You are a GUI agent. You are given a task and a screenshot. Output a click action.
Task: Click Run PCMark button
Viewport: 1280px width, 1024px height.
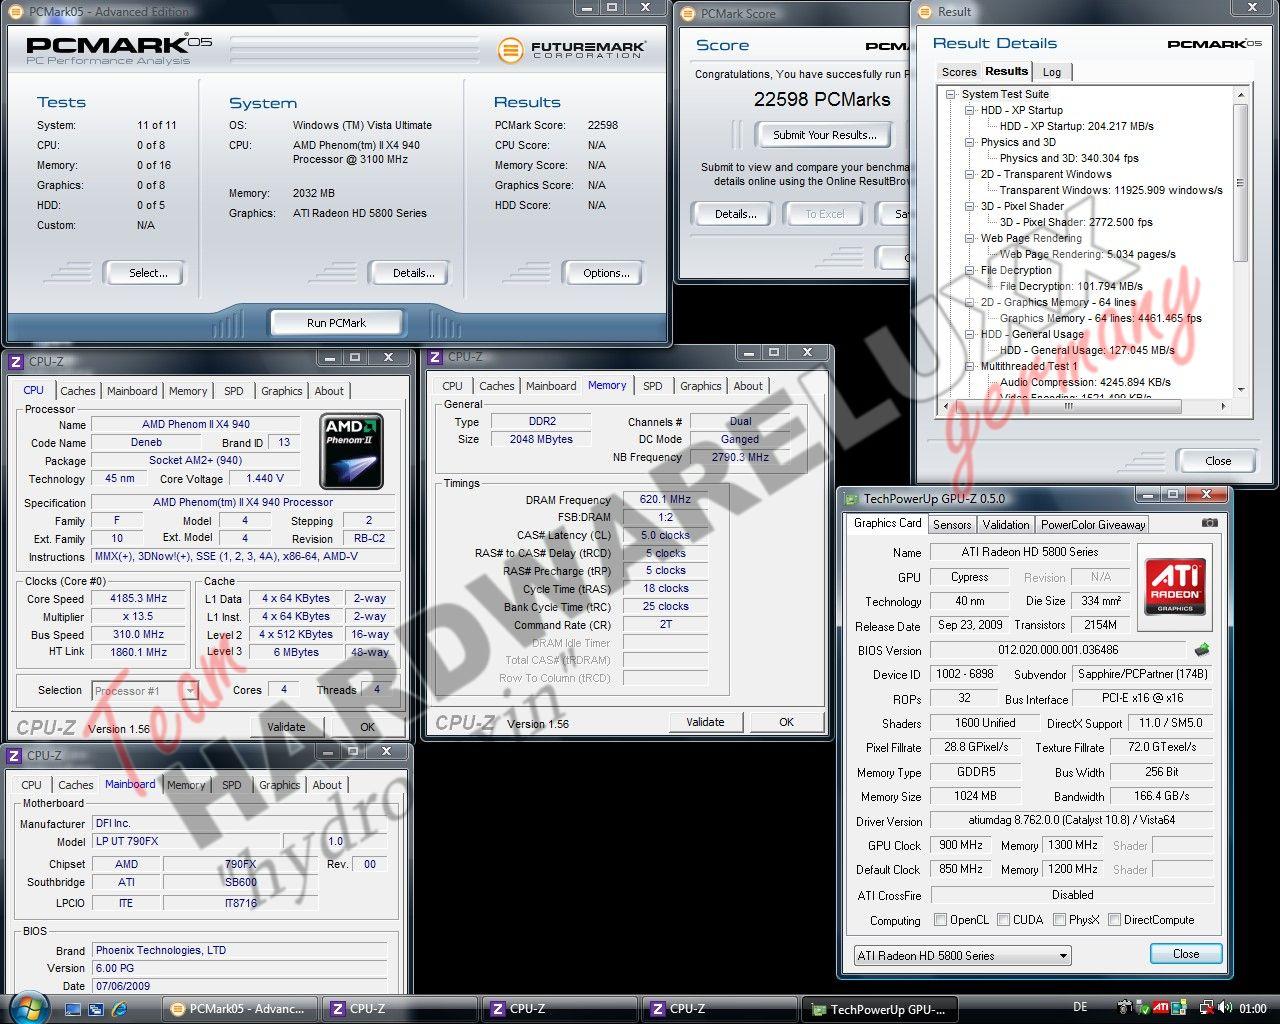[336, 323]
